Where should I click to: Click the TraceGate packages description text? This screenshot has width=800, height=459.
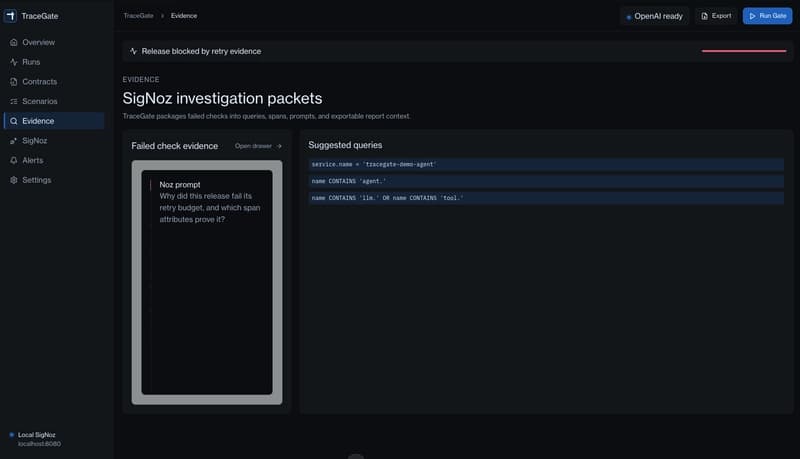coord(266,116)
